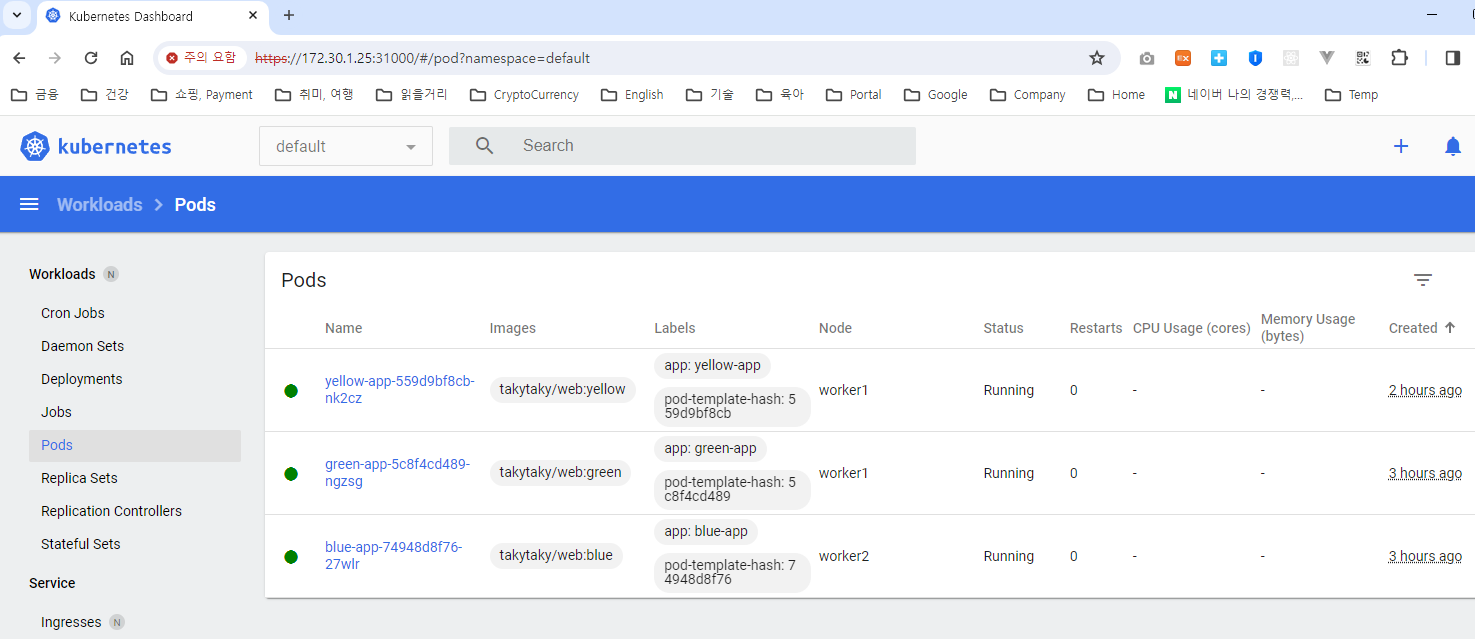Screen dimensions: 1475x639
Task: Open the tab search dropdown arrow
Action: [17, 15]
